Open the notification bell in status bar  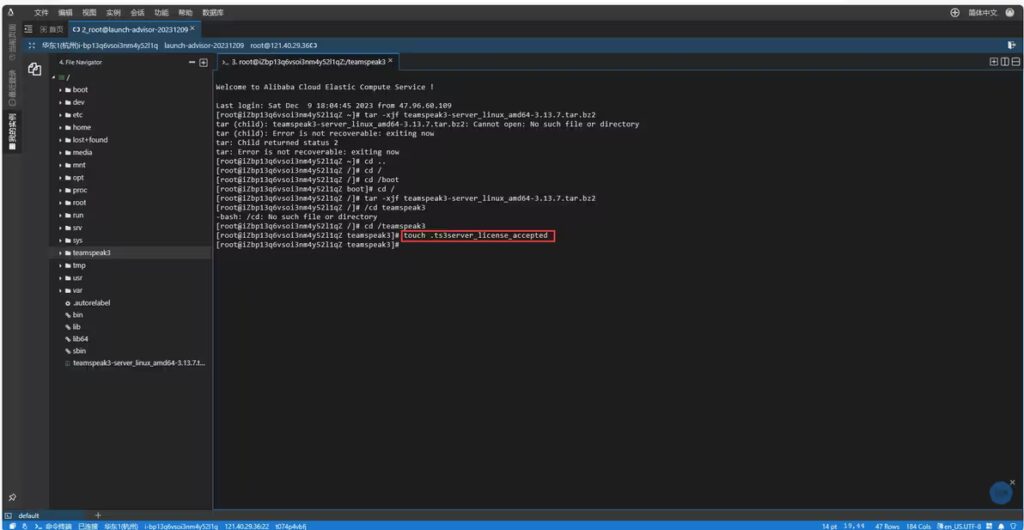click(x=999, y=525)
